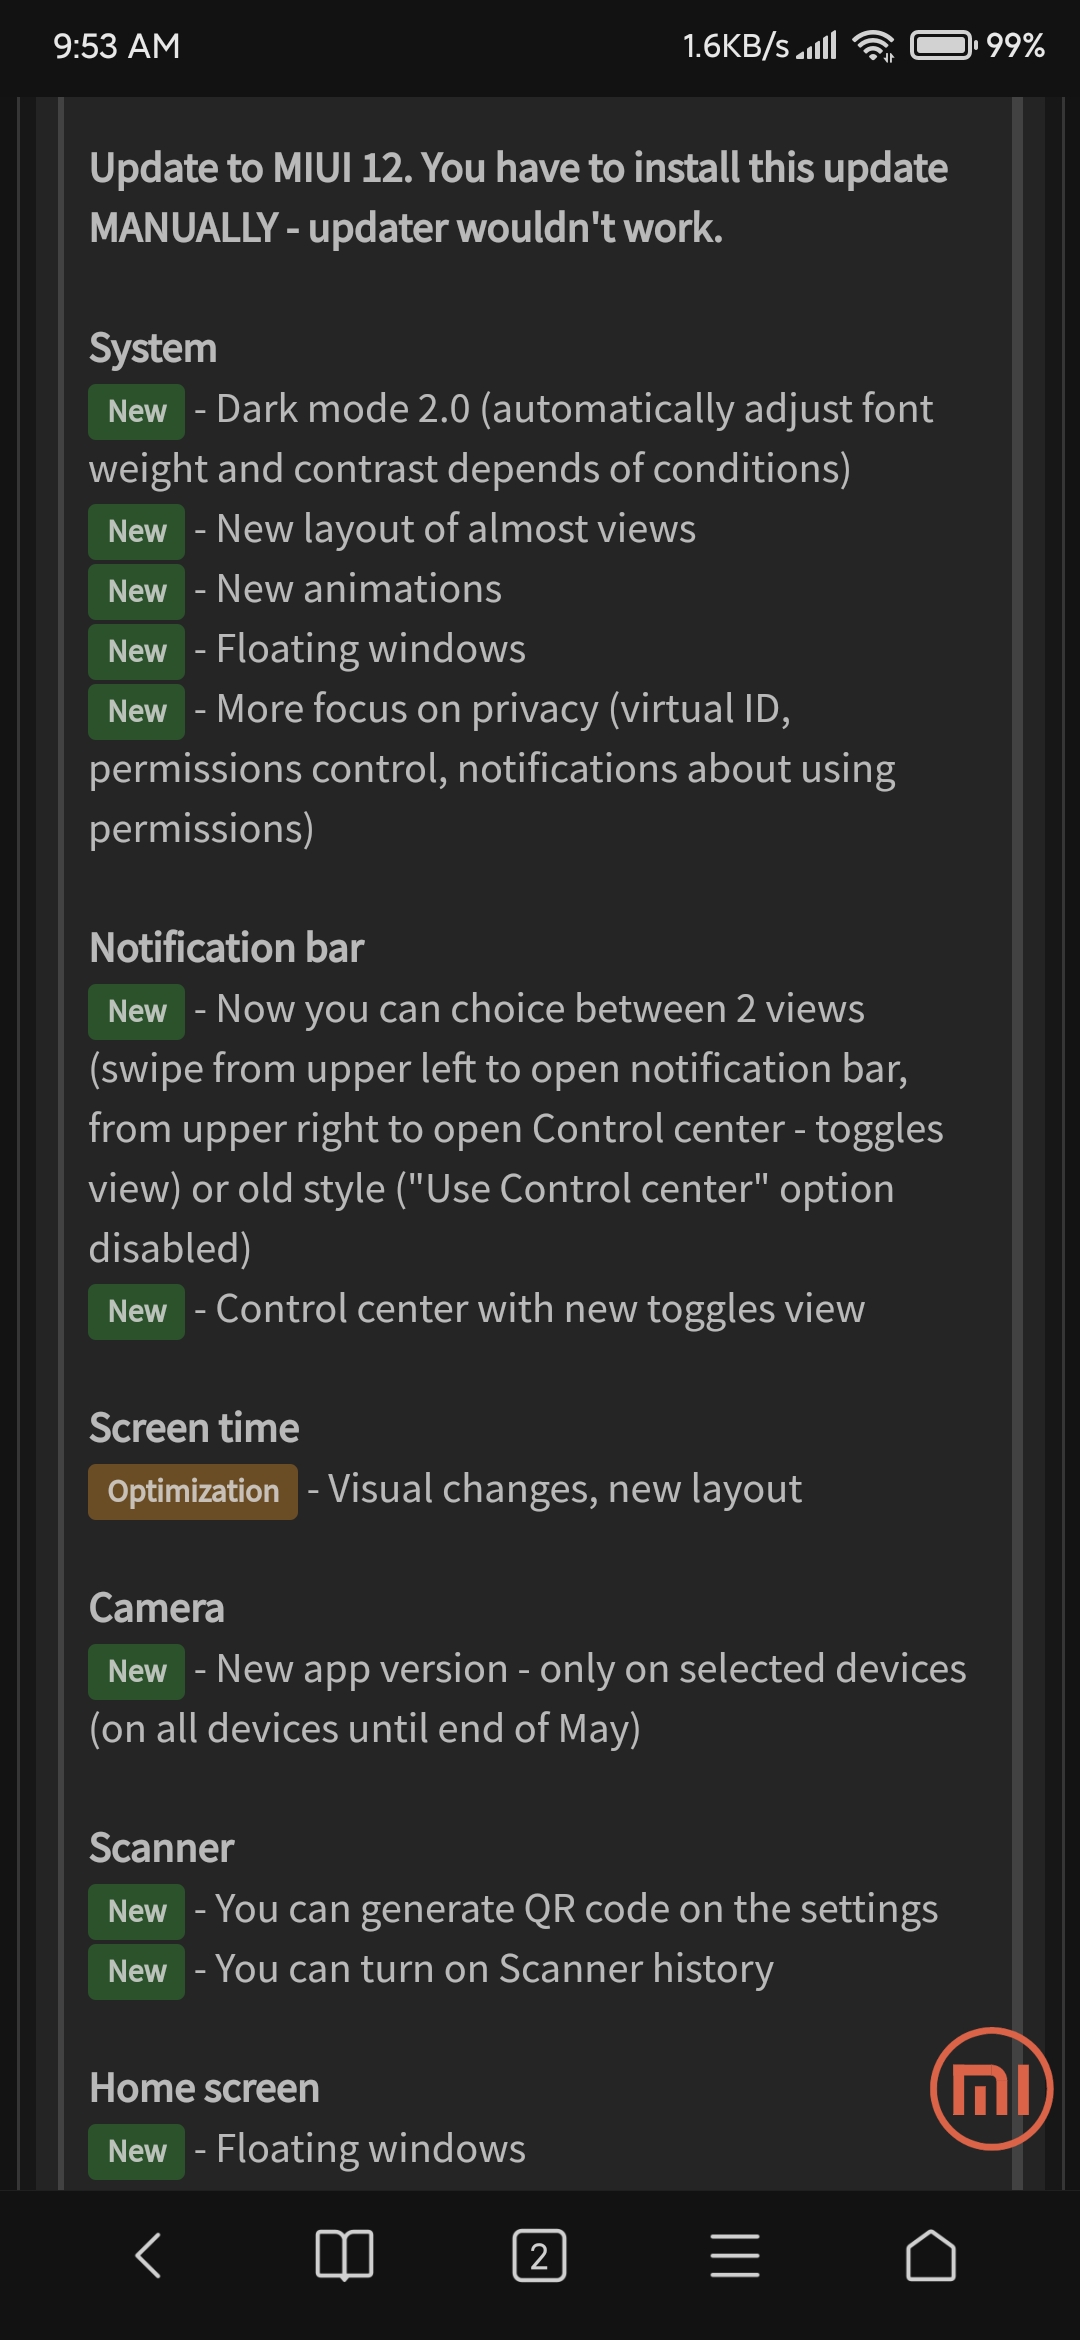Open the browser hamburger menu
This screenshot has width=1080, height=2340.
(x=735, y=2256)
